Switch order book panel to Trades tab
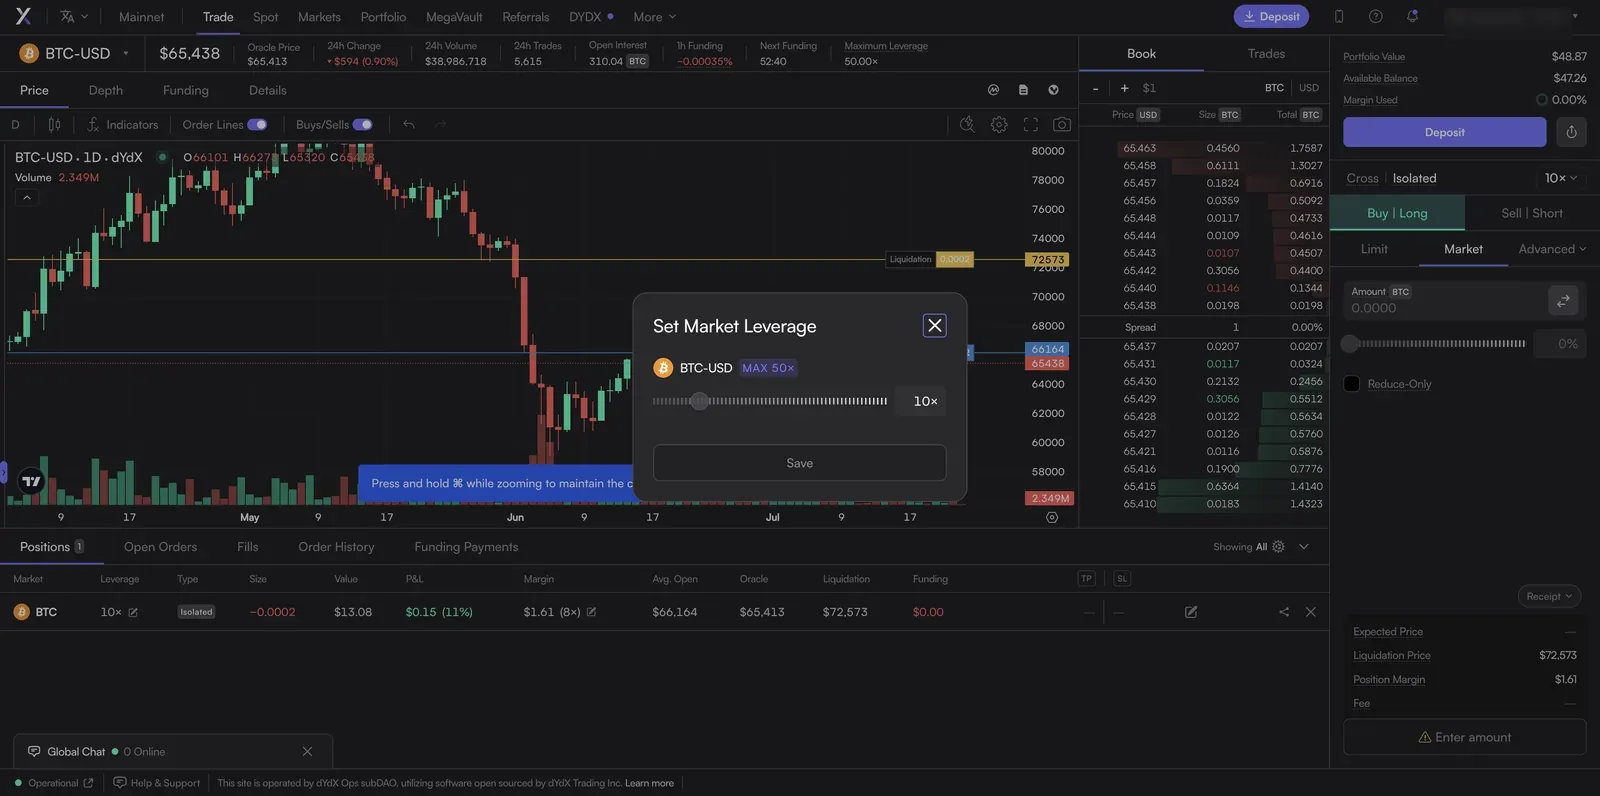The height and width of the screenshot is (796, 1600). coord(1266,53)
